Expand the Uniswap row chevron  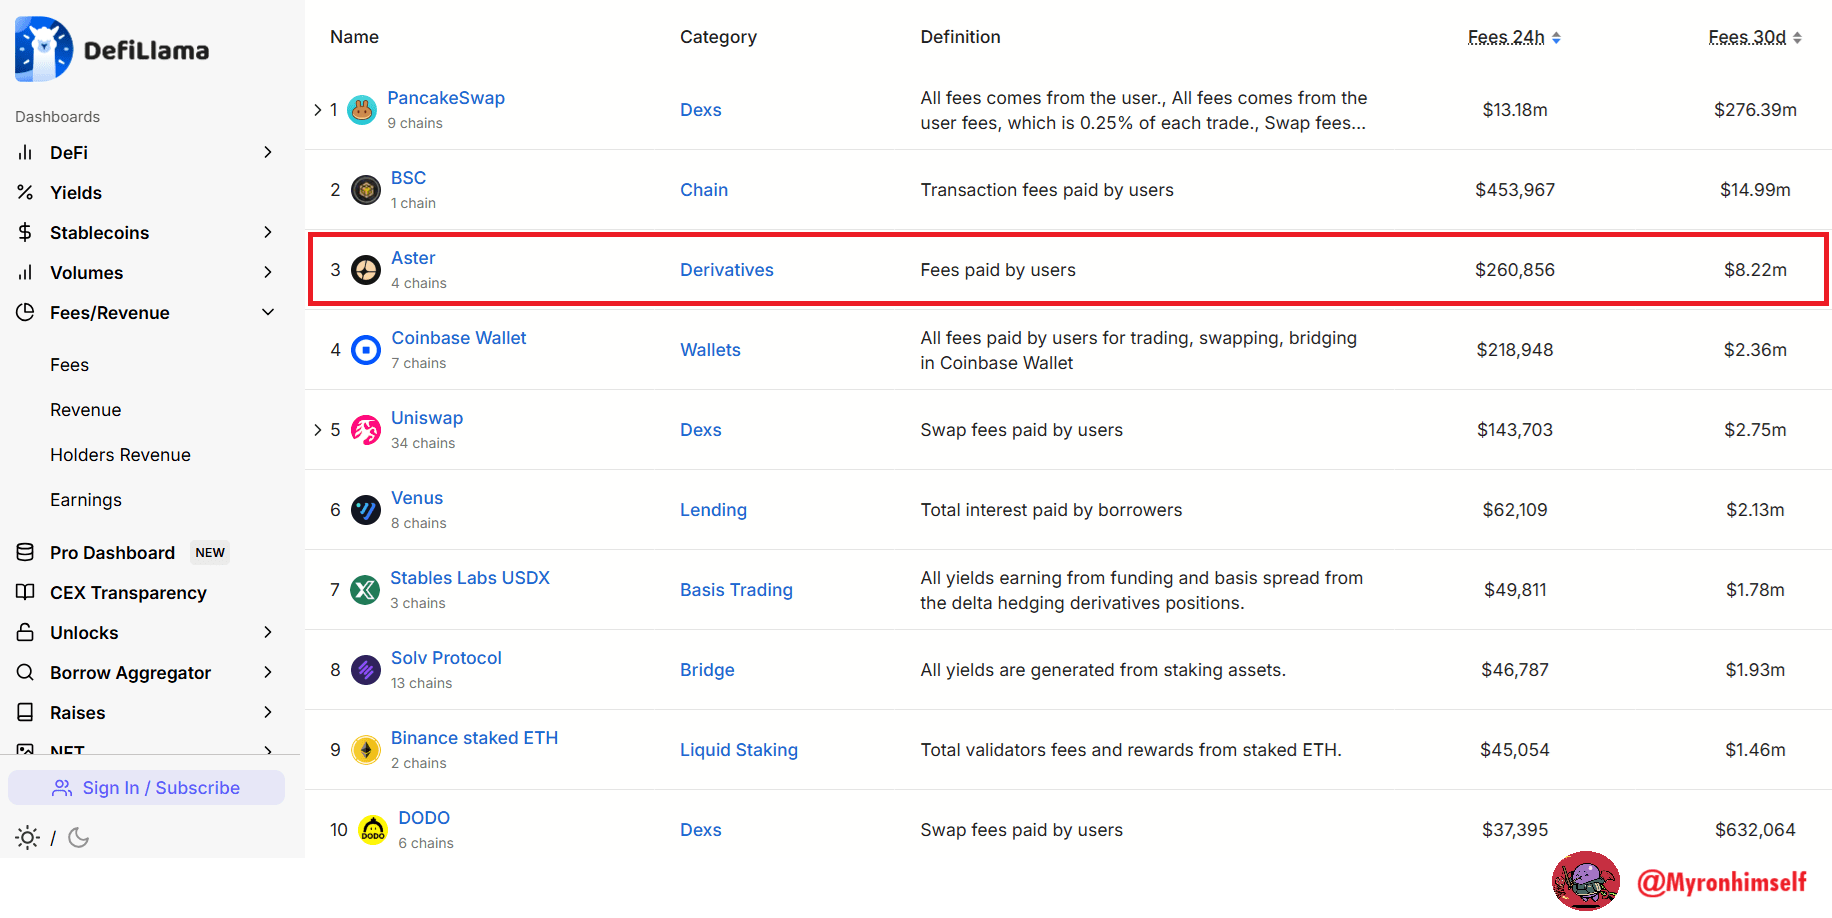pyautogui.click(x=318, y=430)
